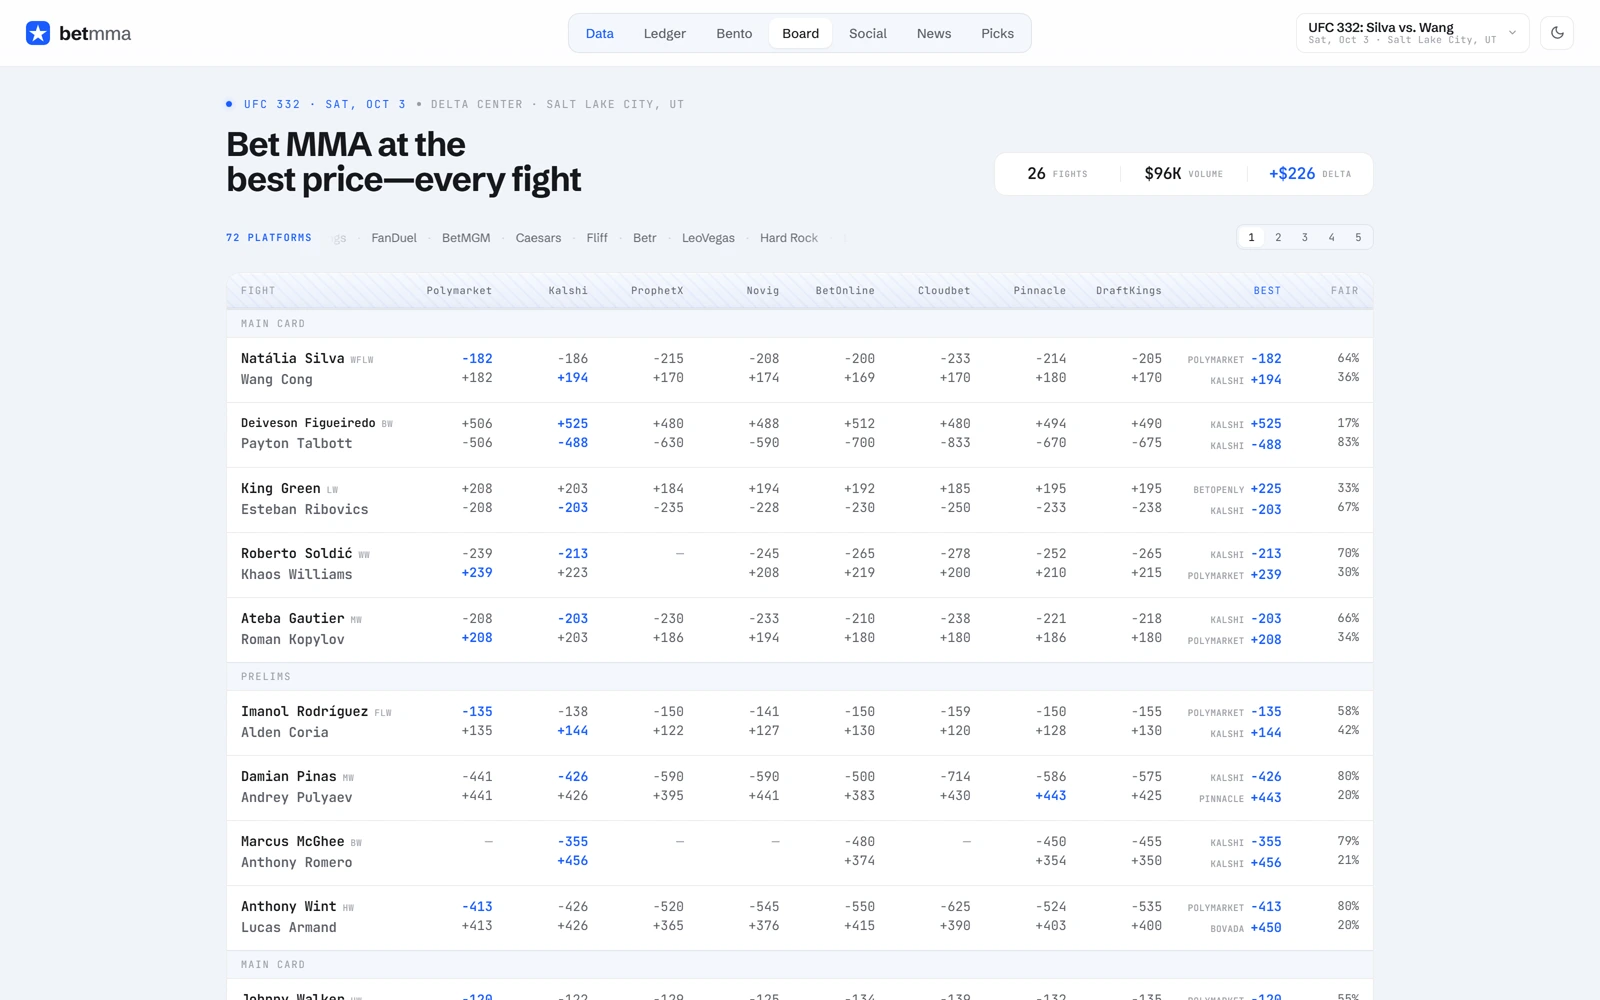Select fighter Natália Silva

(292, 358)
